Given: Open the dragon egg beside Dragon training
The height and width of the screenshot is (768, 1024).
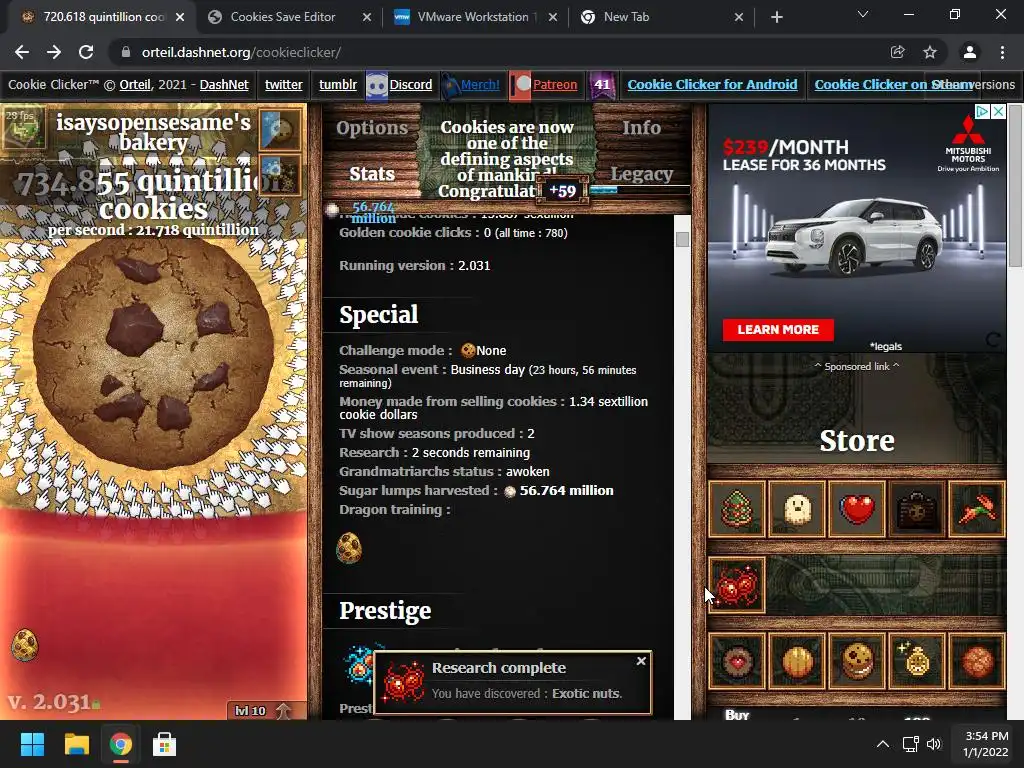Looking at the screenshot, I should (349, 547).
